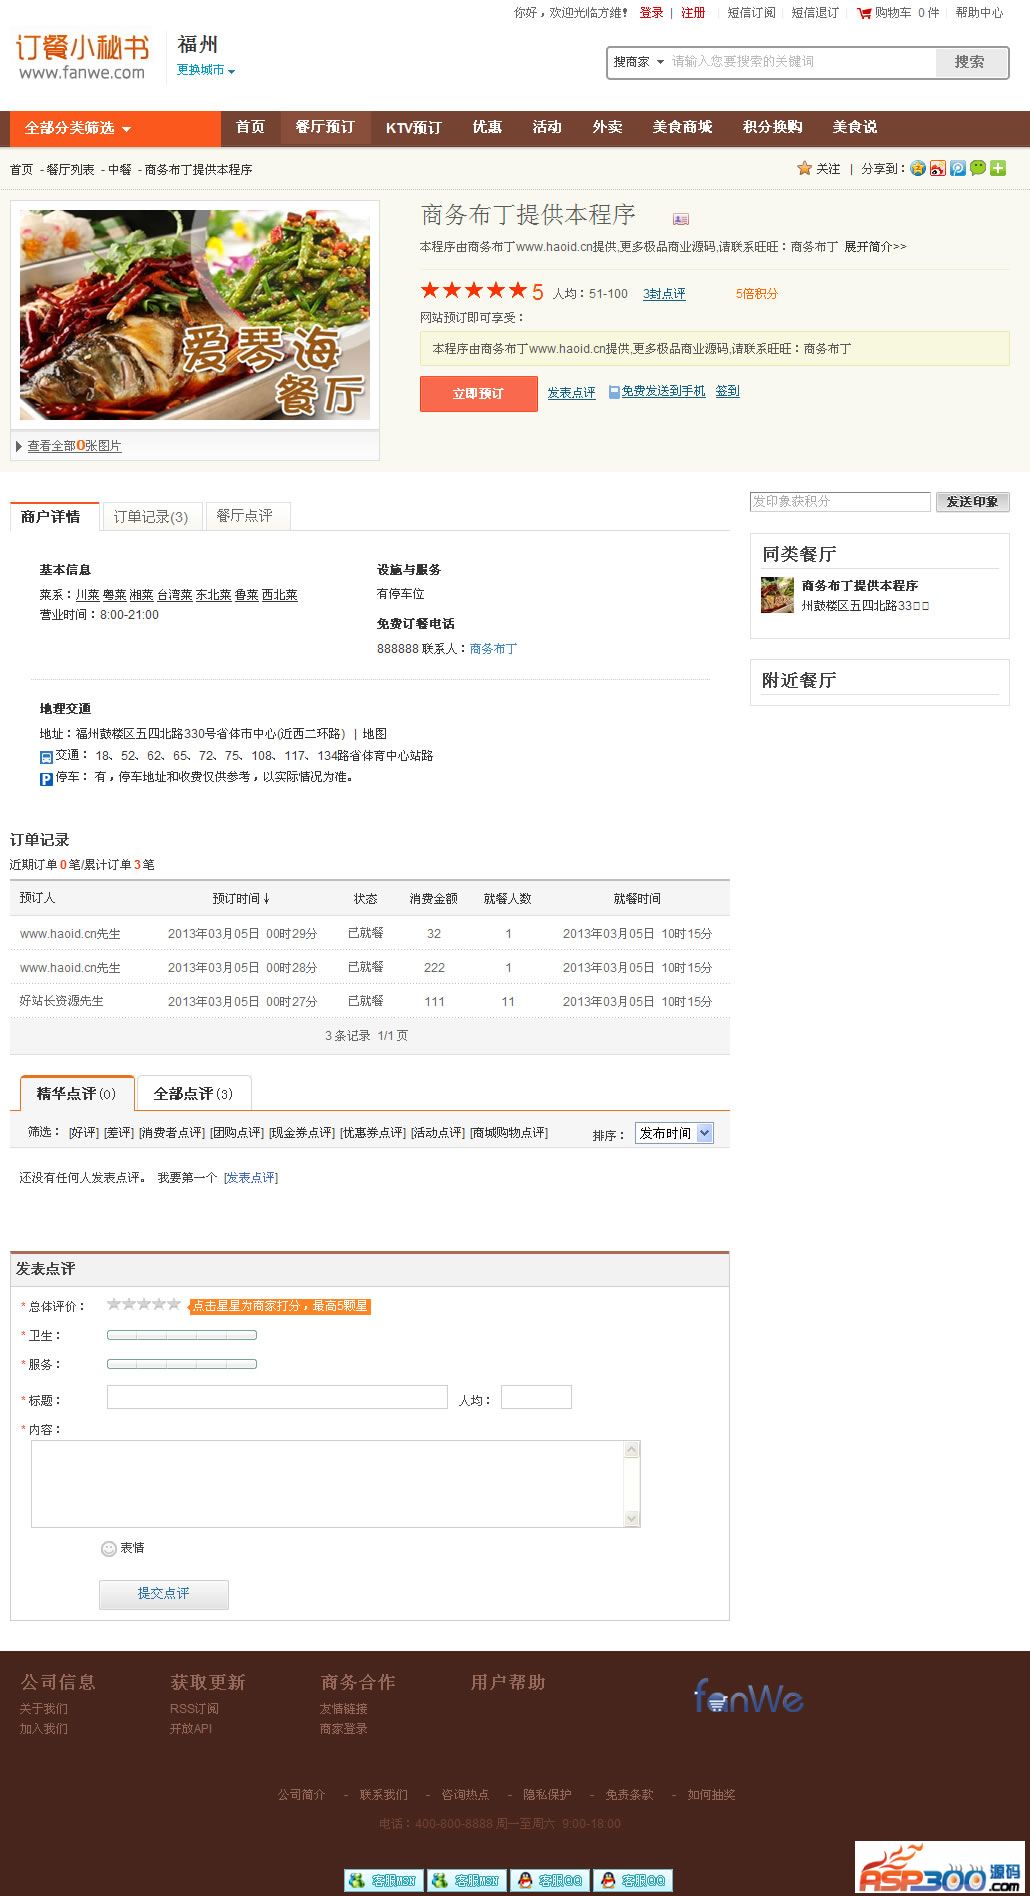Click the business card icon beside the restaurant title
Viewport: 1030px width, 1896px height.
pyautogui.click(x=681, y=219)
